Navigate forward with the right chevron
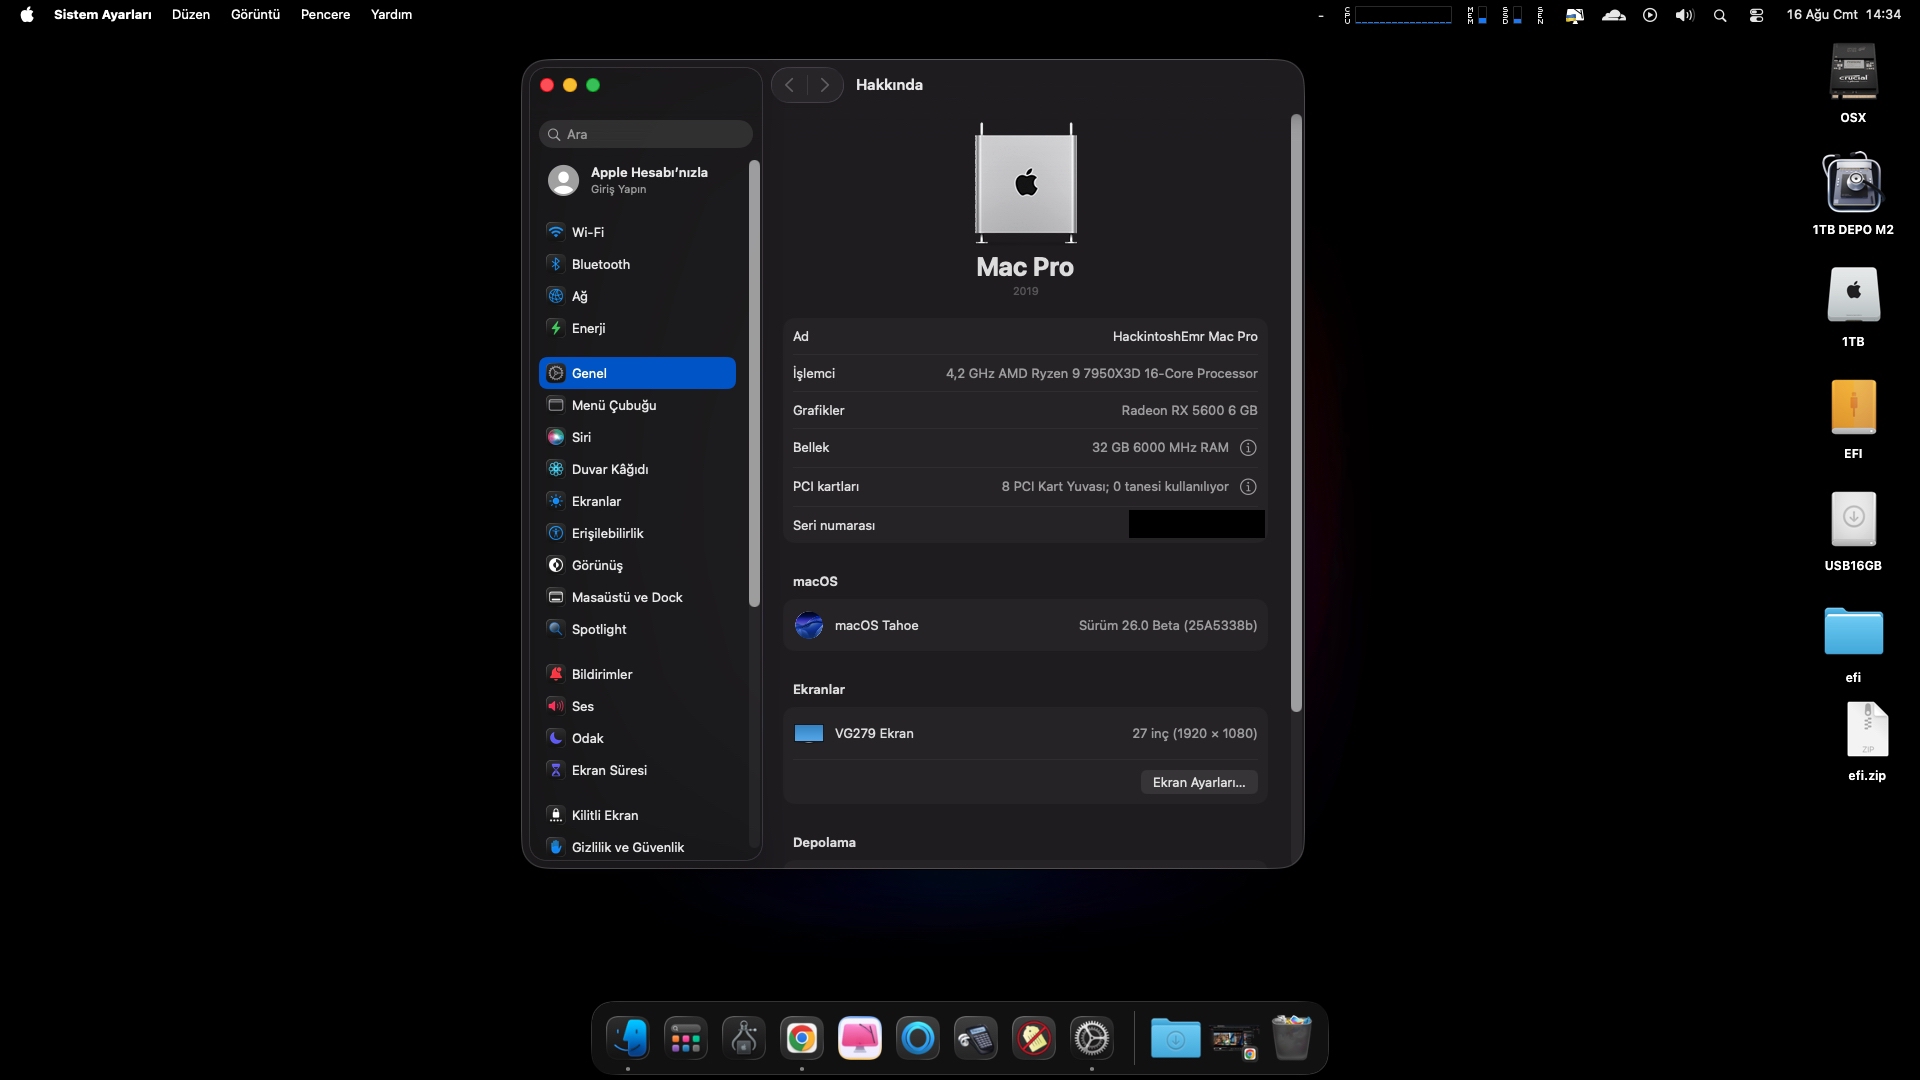The width and height of the screenshot is (1920, 1080). (x=825, y=85)
